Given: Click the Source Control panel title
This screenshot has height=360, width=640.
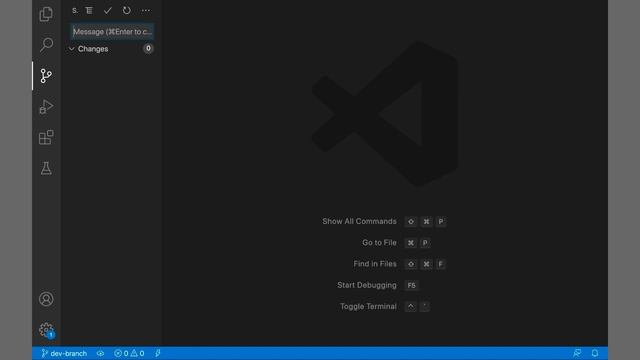Looking at the screenshot, I should (x=75, y=11).
